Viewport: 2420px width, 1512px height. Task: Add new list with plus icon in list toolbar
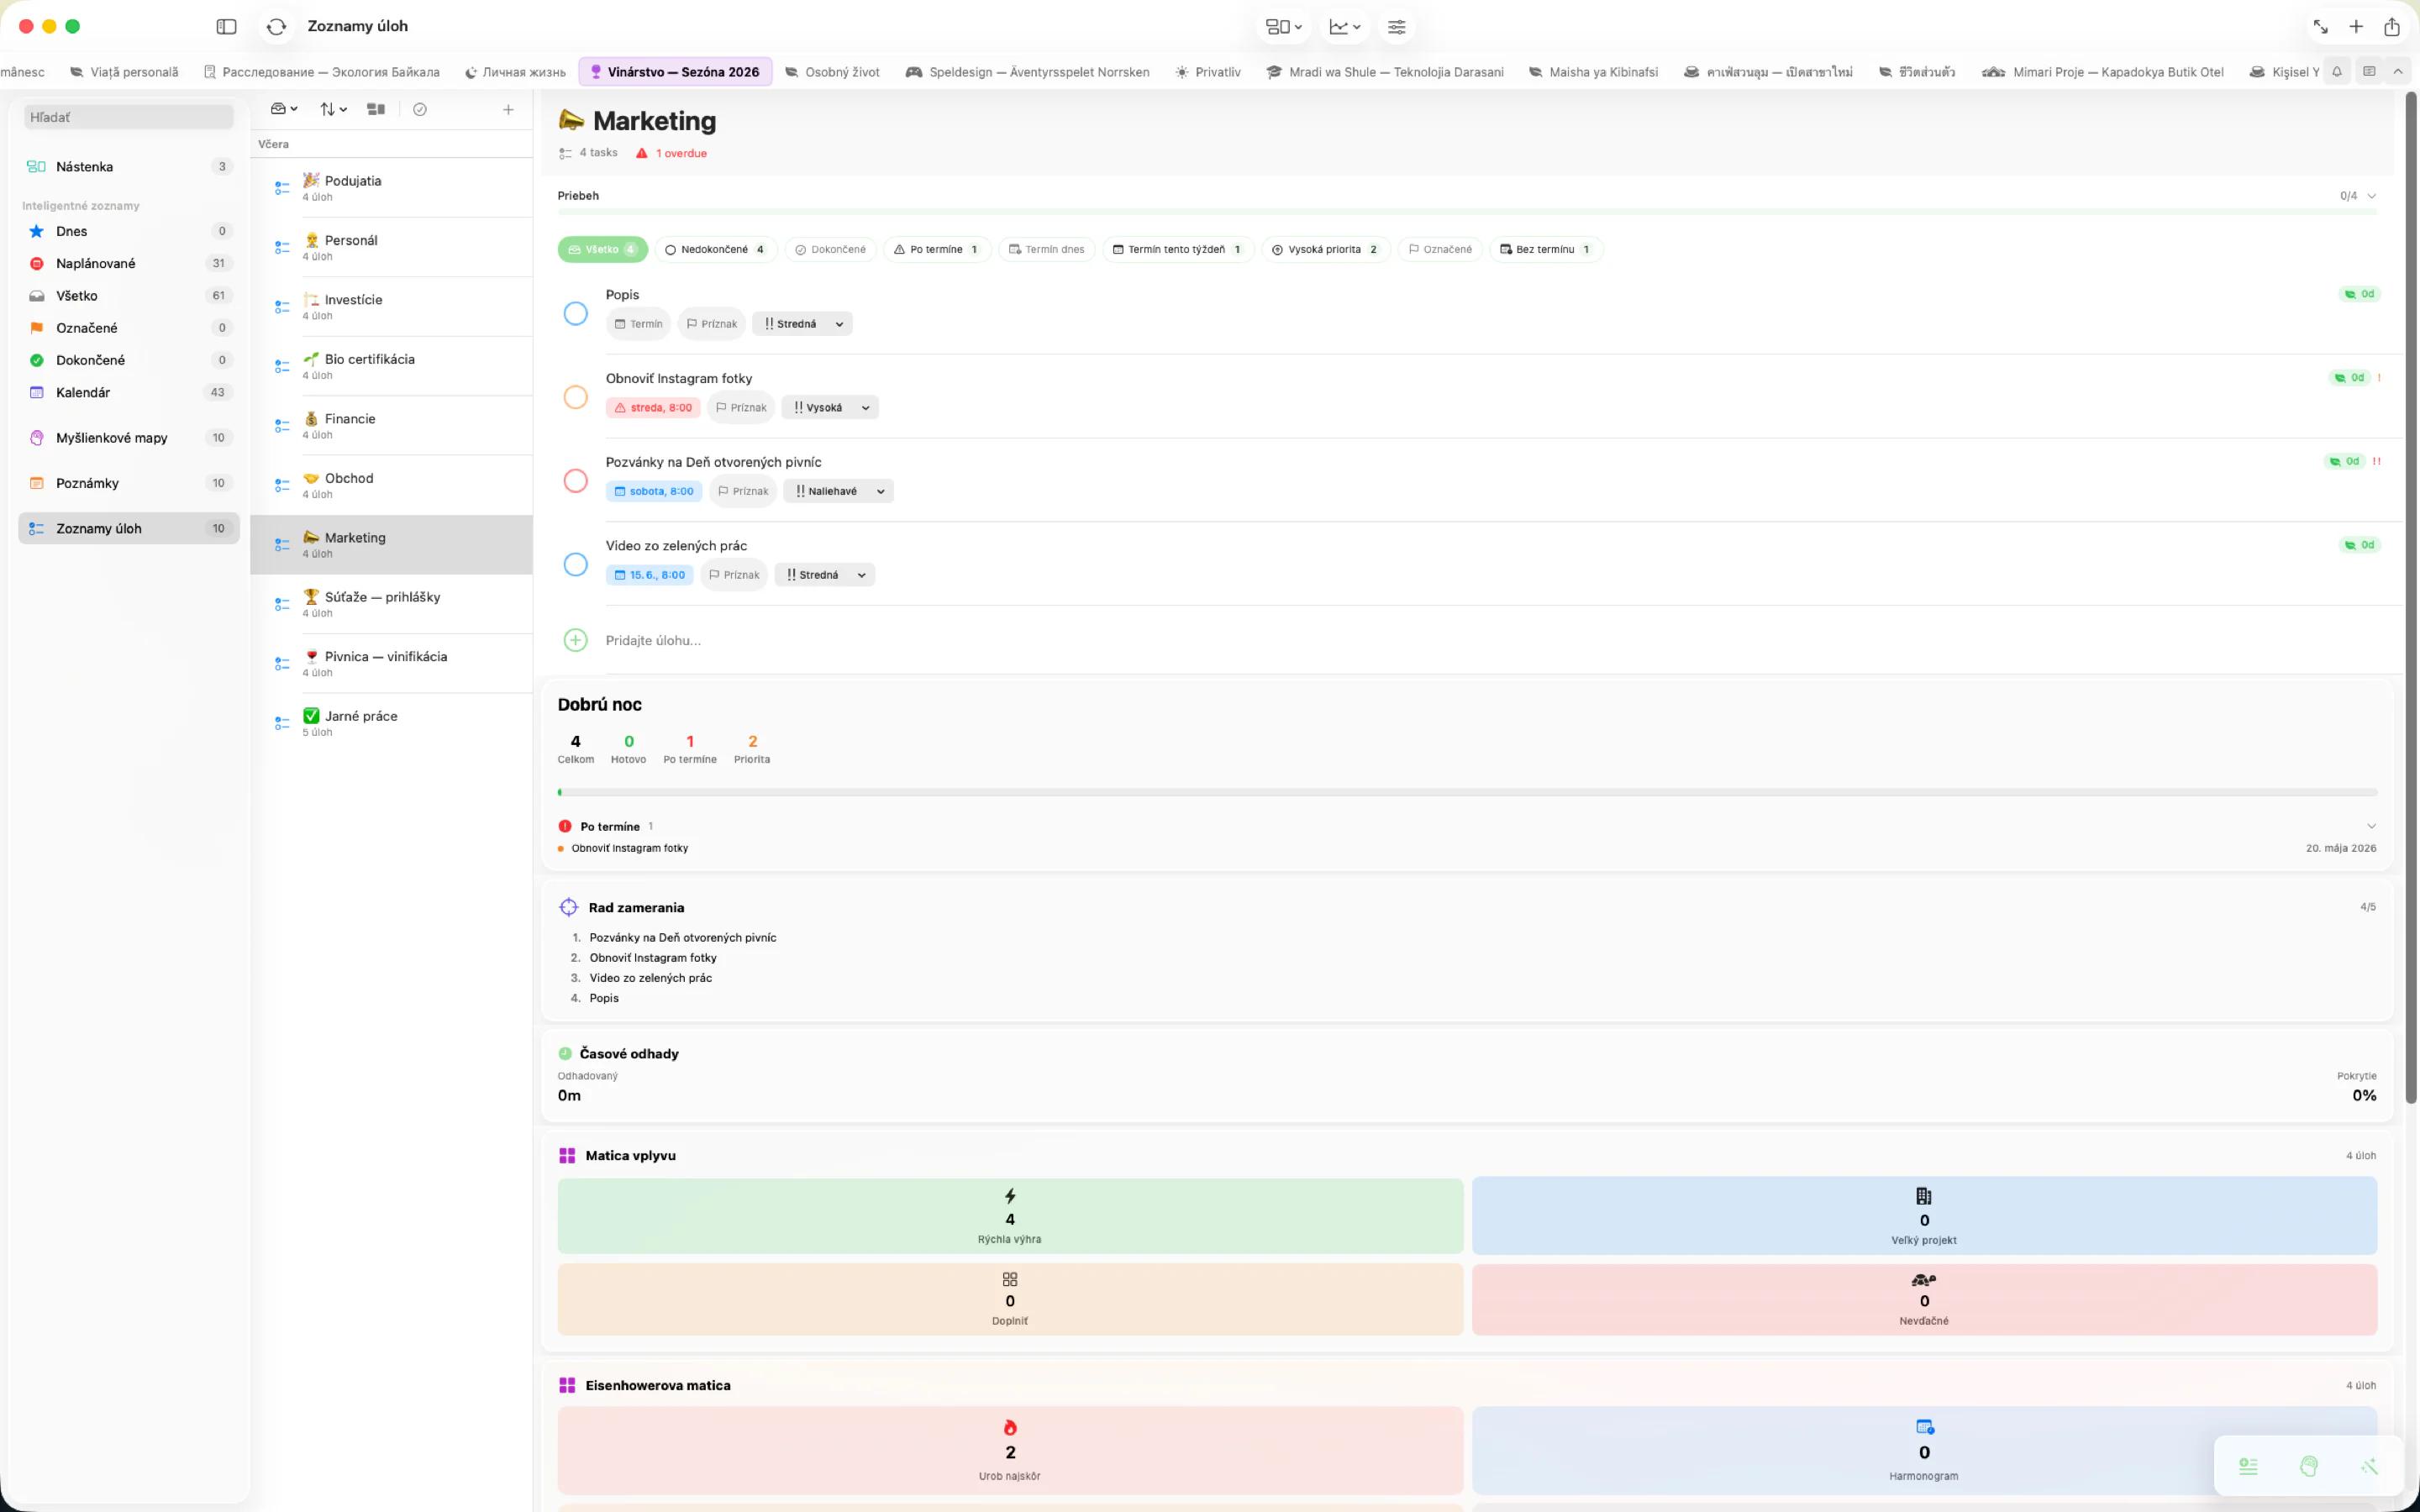tap(508, 110)
